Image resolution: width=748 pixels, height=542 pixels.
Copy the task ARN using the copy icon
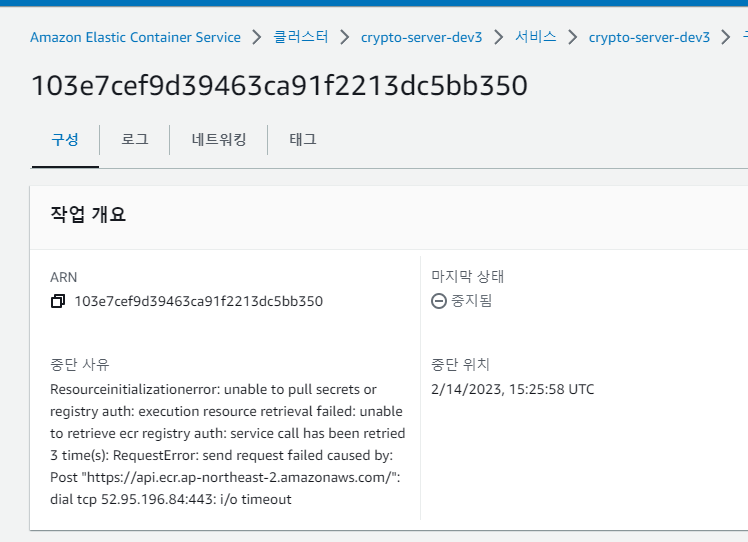coord(58,301)
